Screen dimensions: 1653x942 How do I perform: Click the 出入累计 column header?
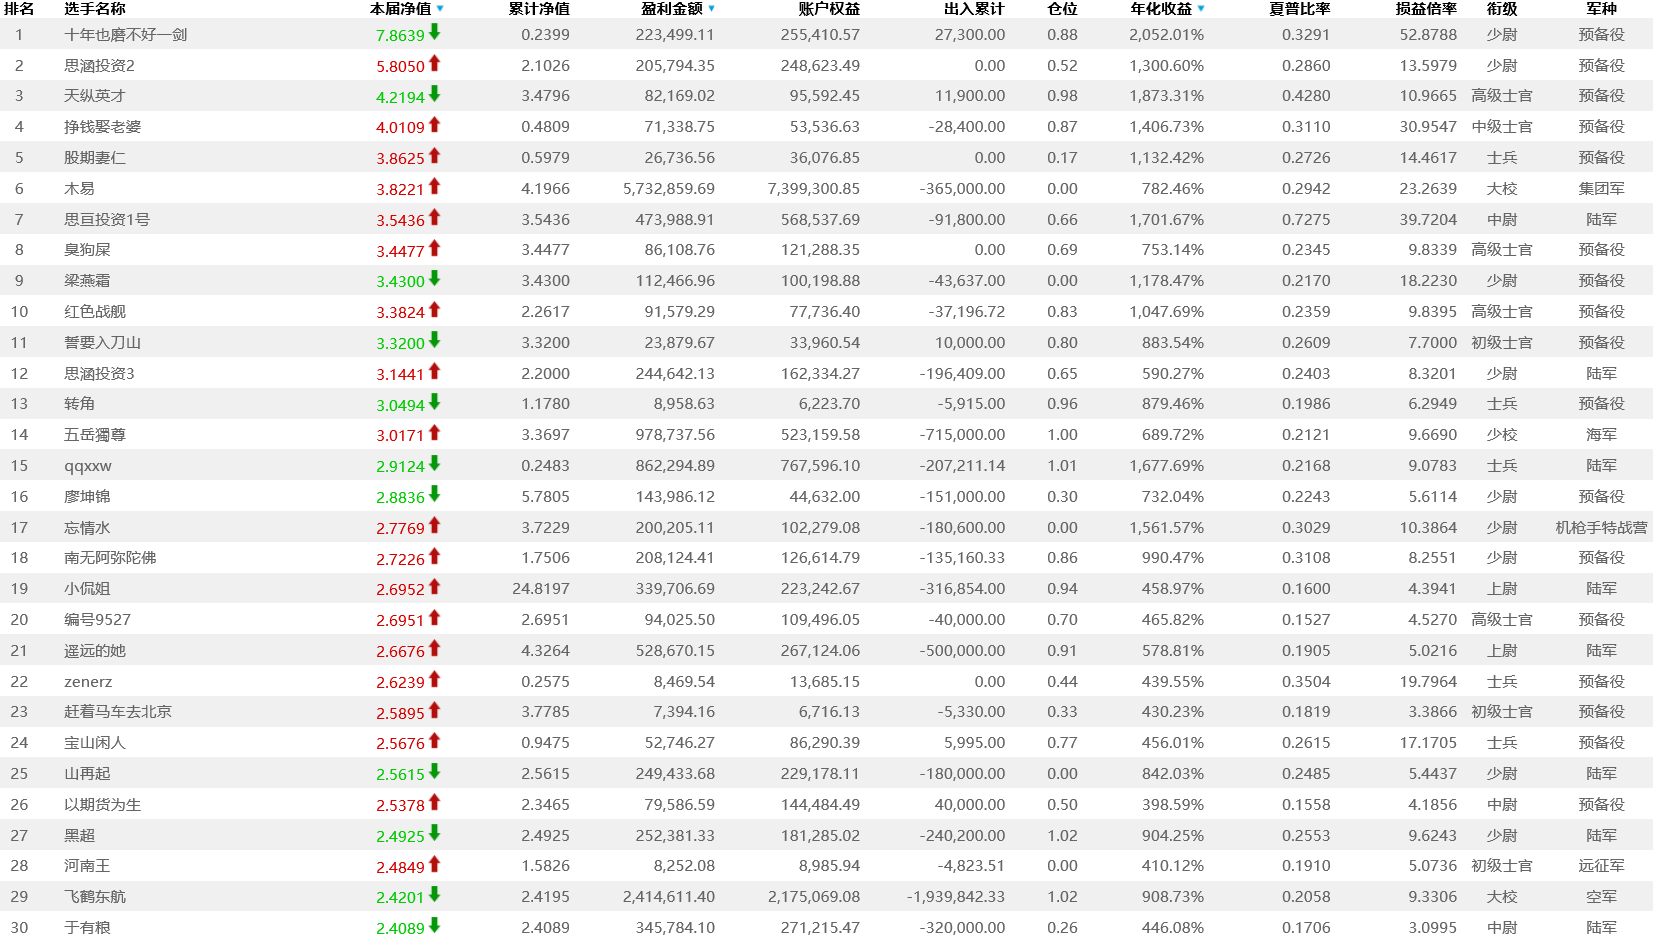974,9
